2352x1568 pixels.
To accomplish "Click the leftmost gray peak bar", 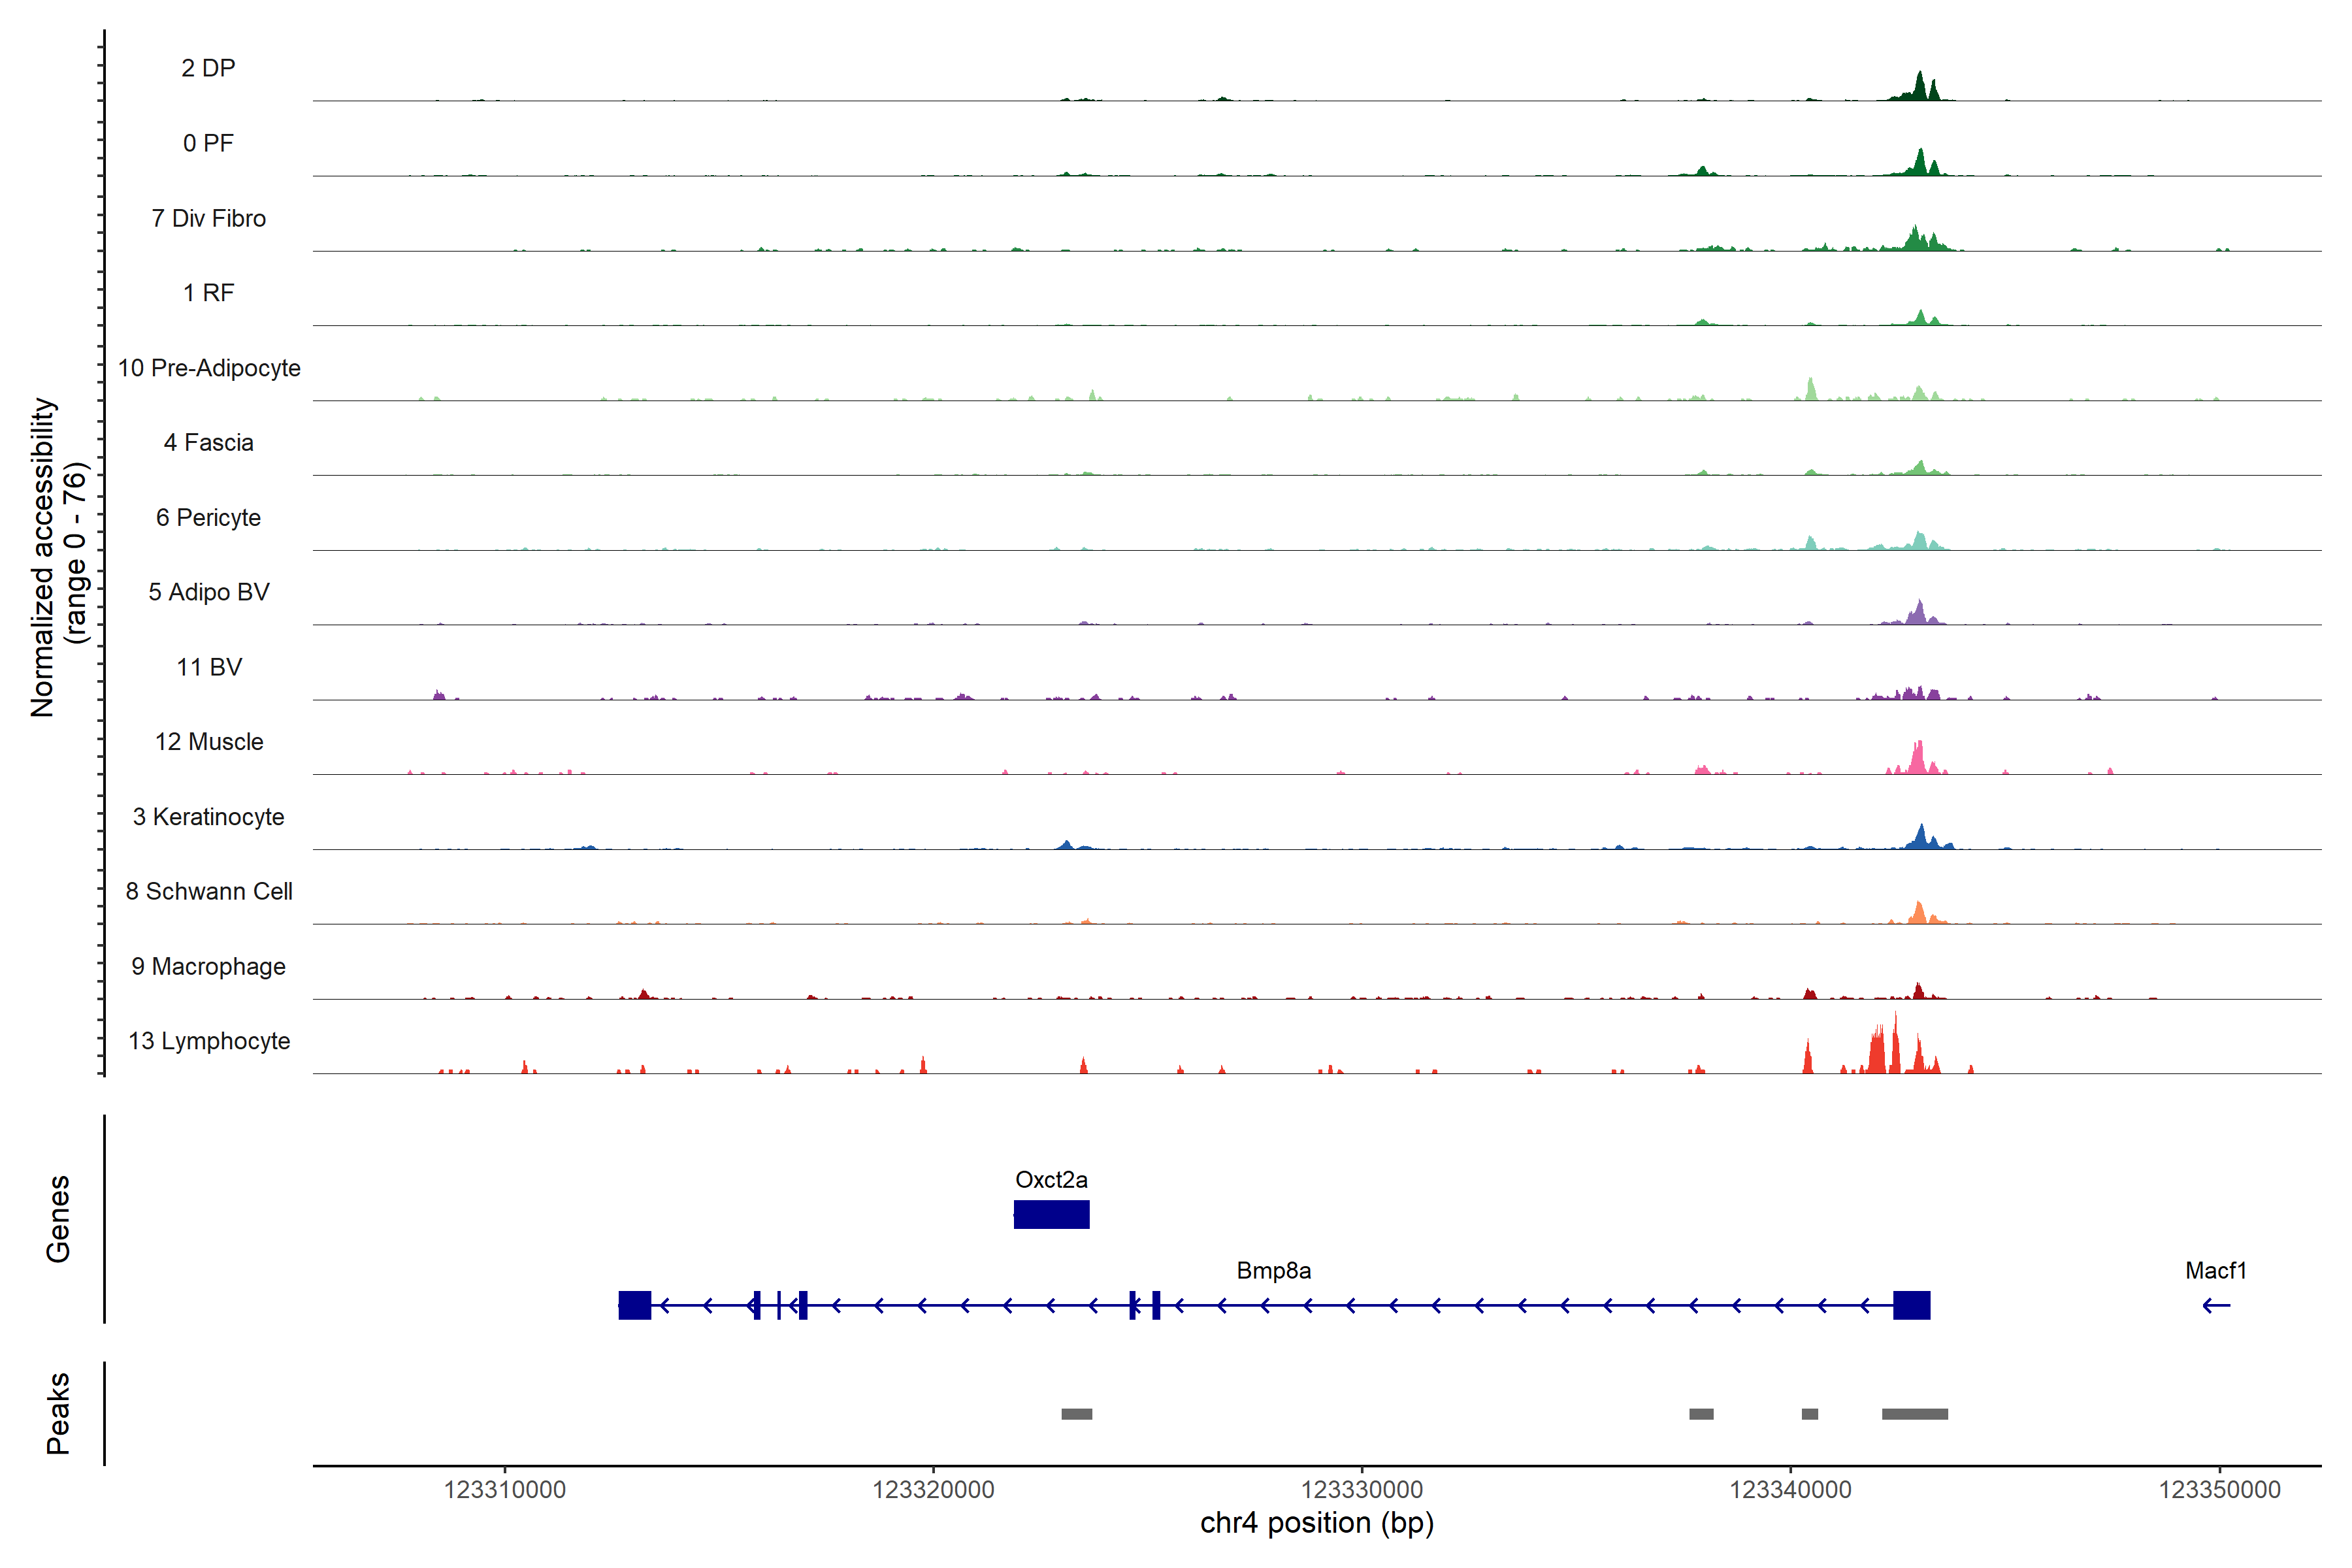I will pos(1076,1414).
